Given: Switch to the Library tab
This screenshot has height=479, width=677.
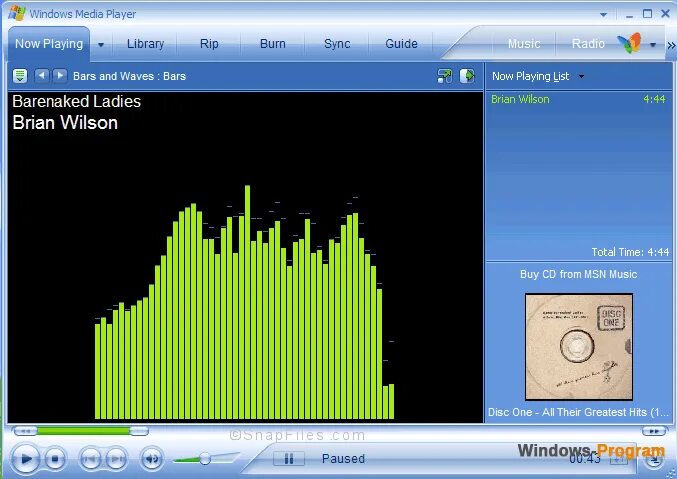Looking at the screenshot, I should (x=146, y=44).
